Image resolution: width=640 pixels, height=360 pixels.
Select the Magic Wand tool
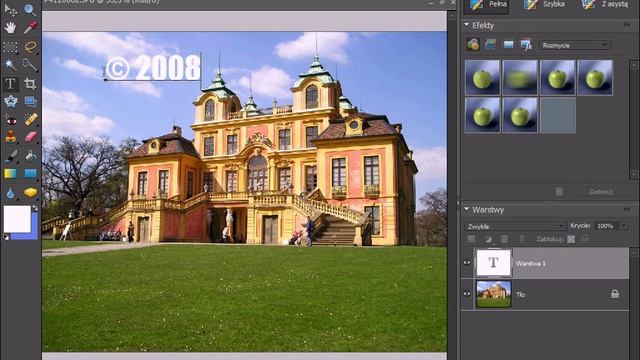pos(10,64)
